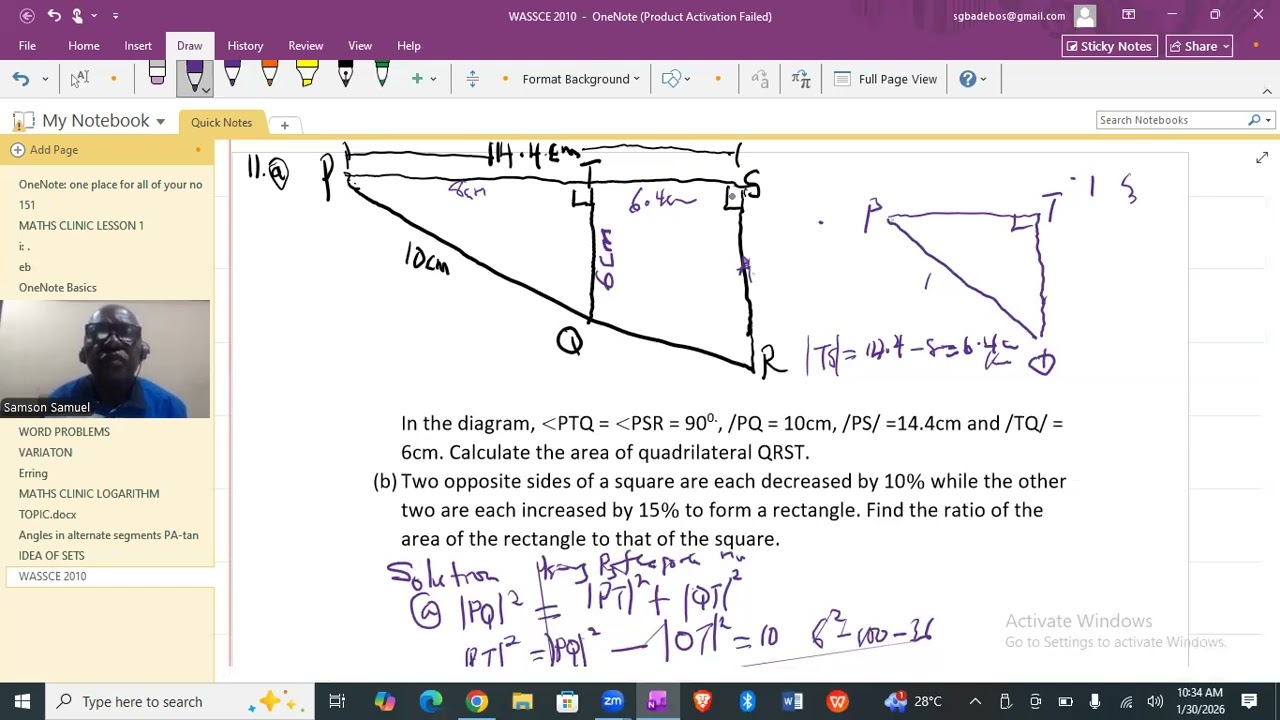Choose the yellow highlighter
This screenshot has width=1280, height=720.
pyautogui.click(x=307, y=76)
